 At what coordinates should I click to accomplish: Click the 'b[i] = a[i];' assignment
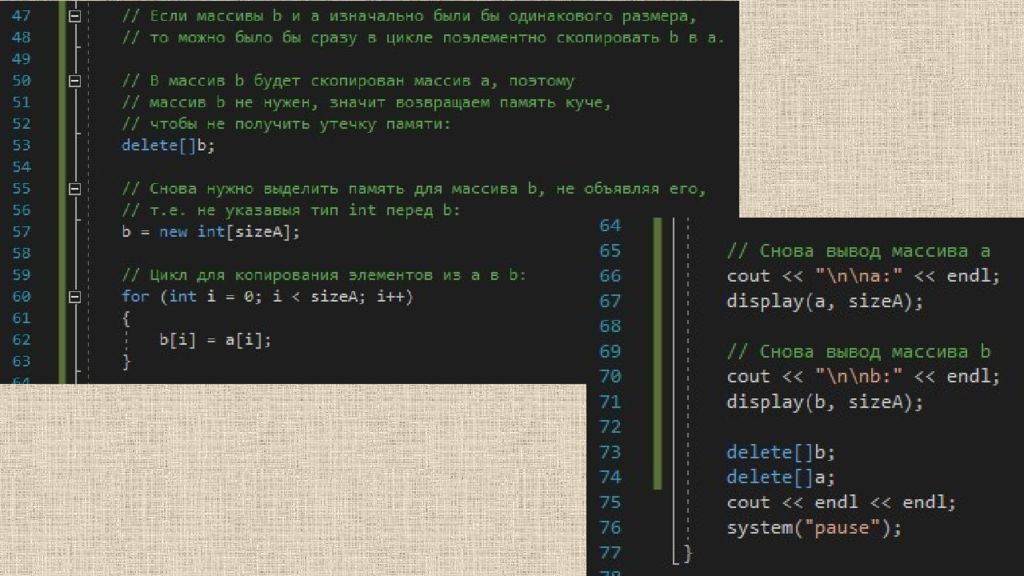[x=215, y=340]
